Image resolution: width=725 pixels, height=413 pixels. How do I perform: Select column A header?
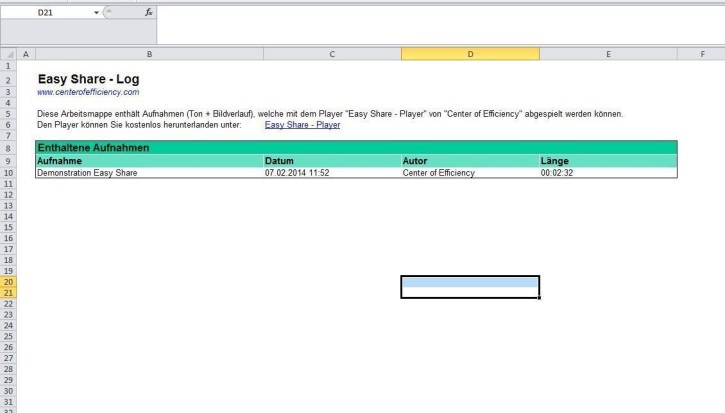pos(26,54)
